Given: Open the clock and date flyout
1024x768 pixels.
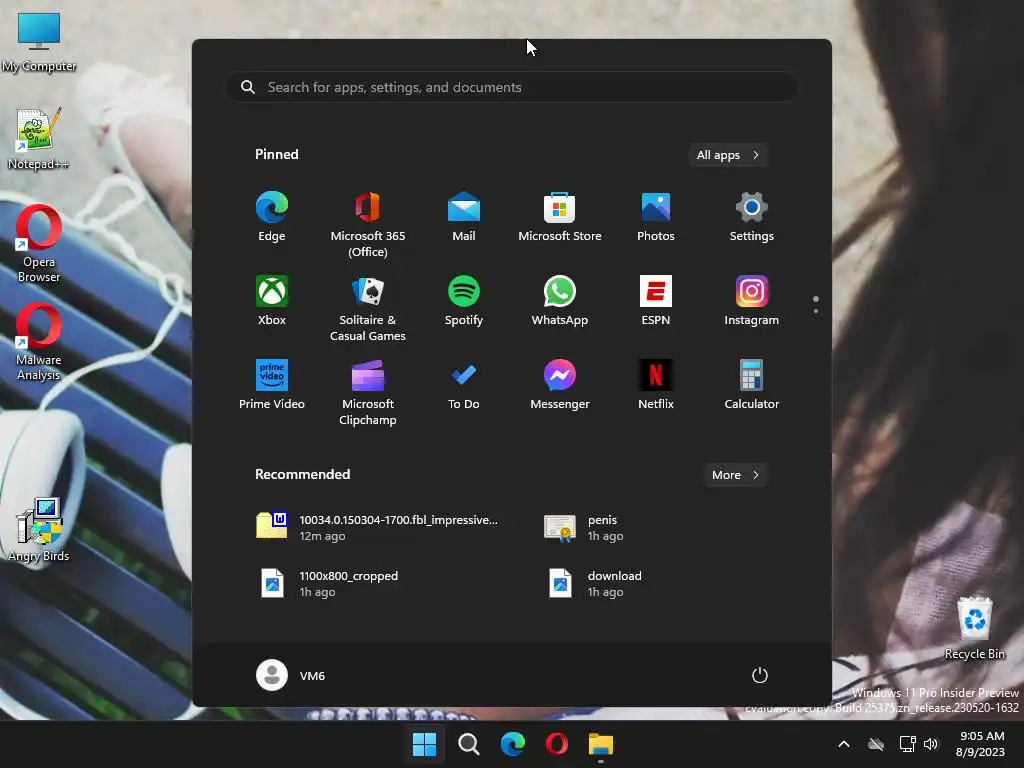Looking at the screenshot, I should (981, 744).
